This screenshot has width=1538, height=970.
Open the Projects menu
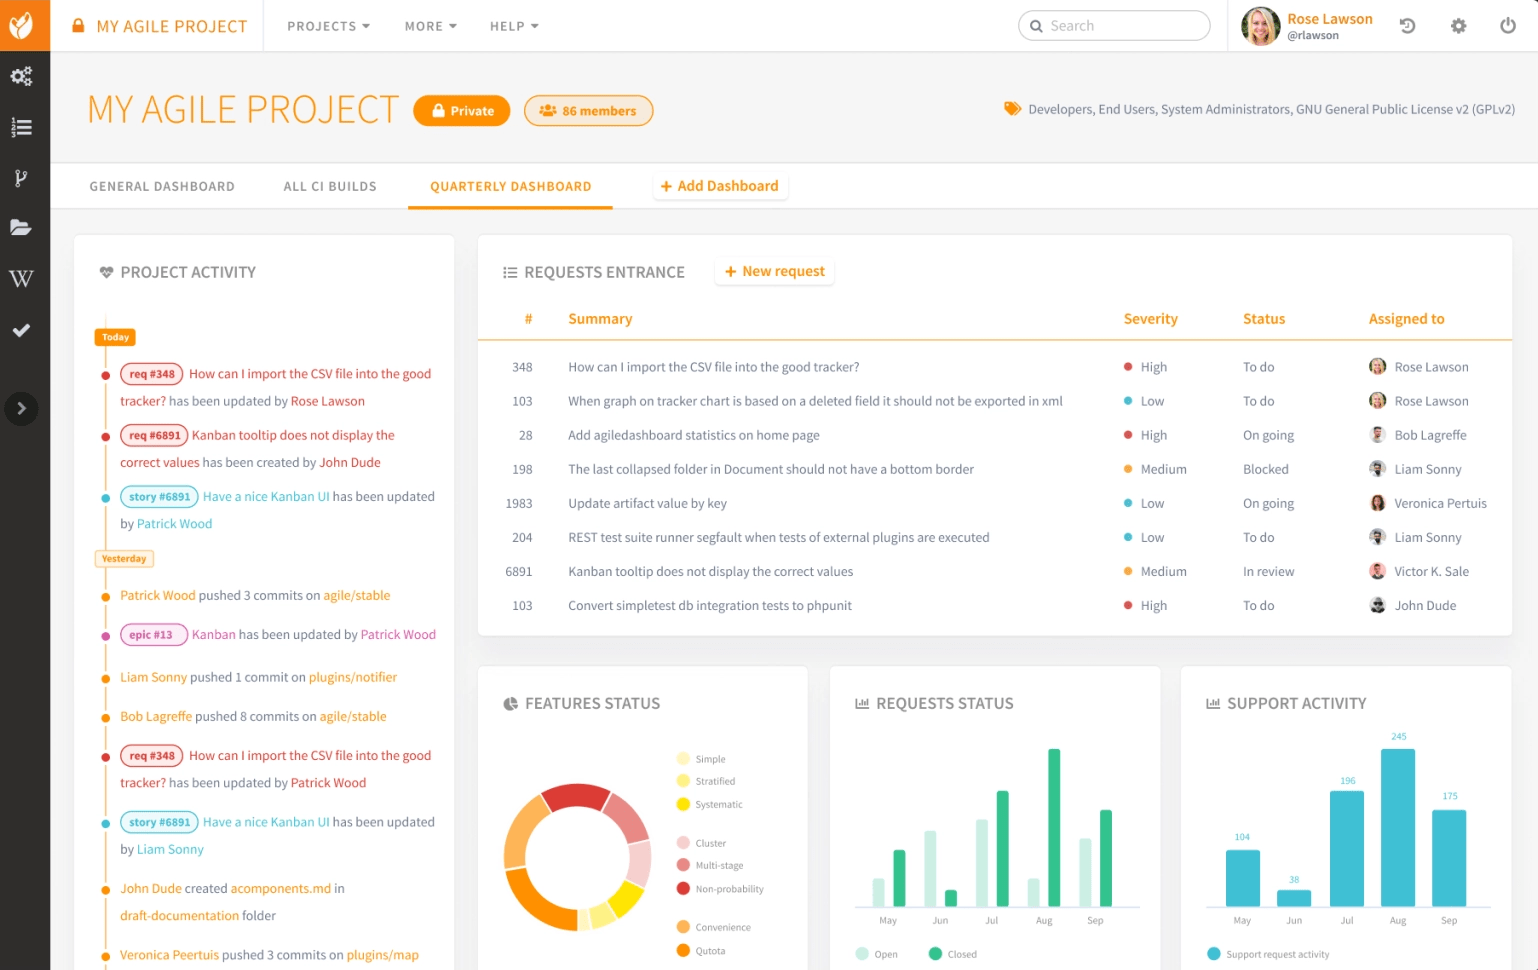(327, 26)
